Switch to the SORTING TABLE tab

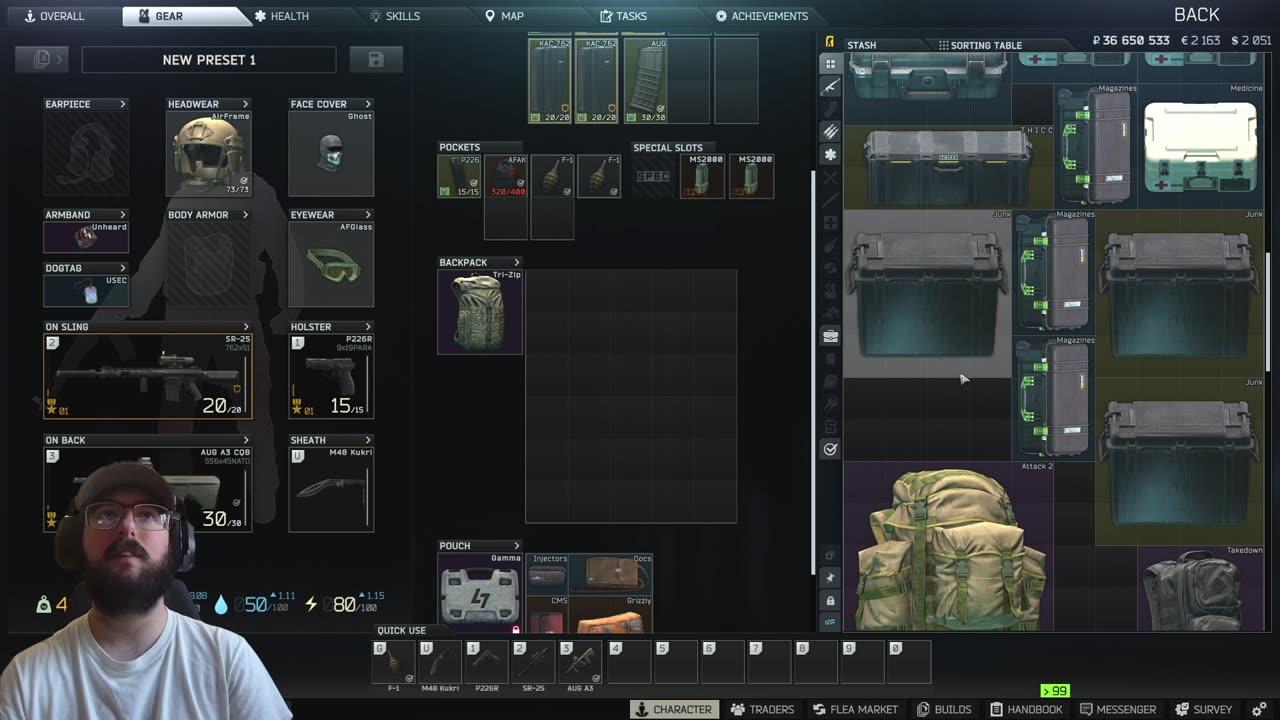tap(981, 45)
